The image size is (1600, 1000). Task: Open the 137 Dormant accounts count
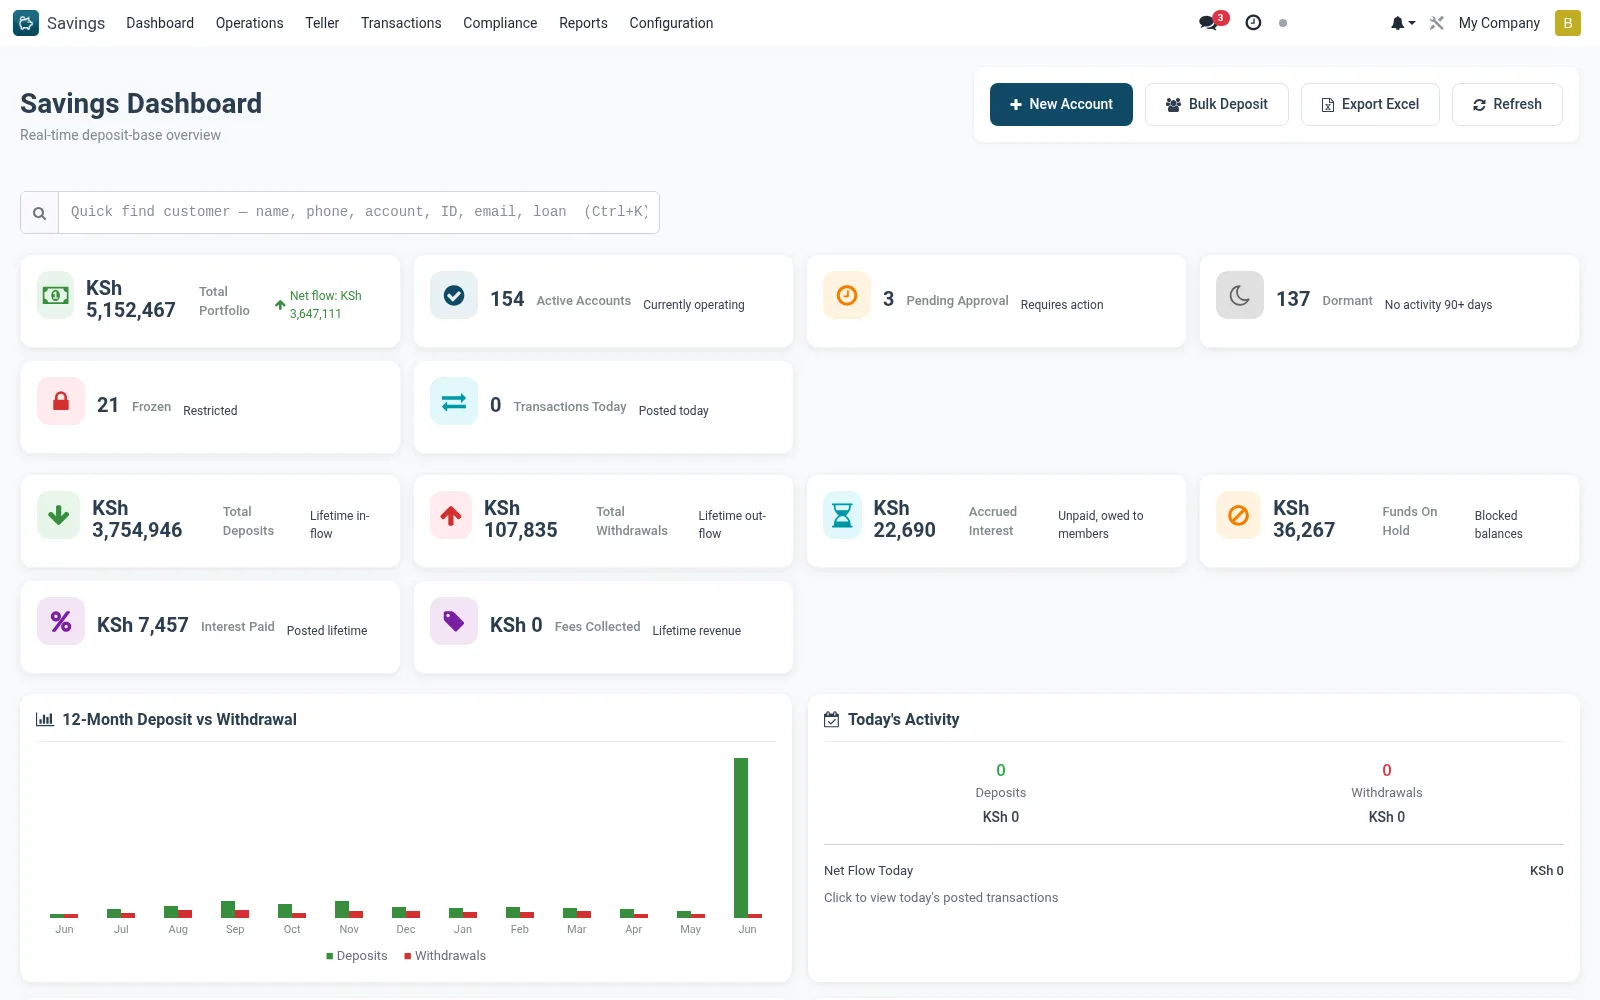1293,299
